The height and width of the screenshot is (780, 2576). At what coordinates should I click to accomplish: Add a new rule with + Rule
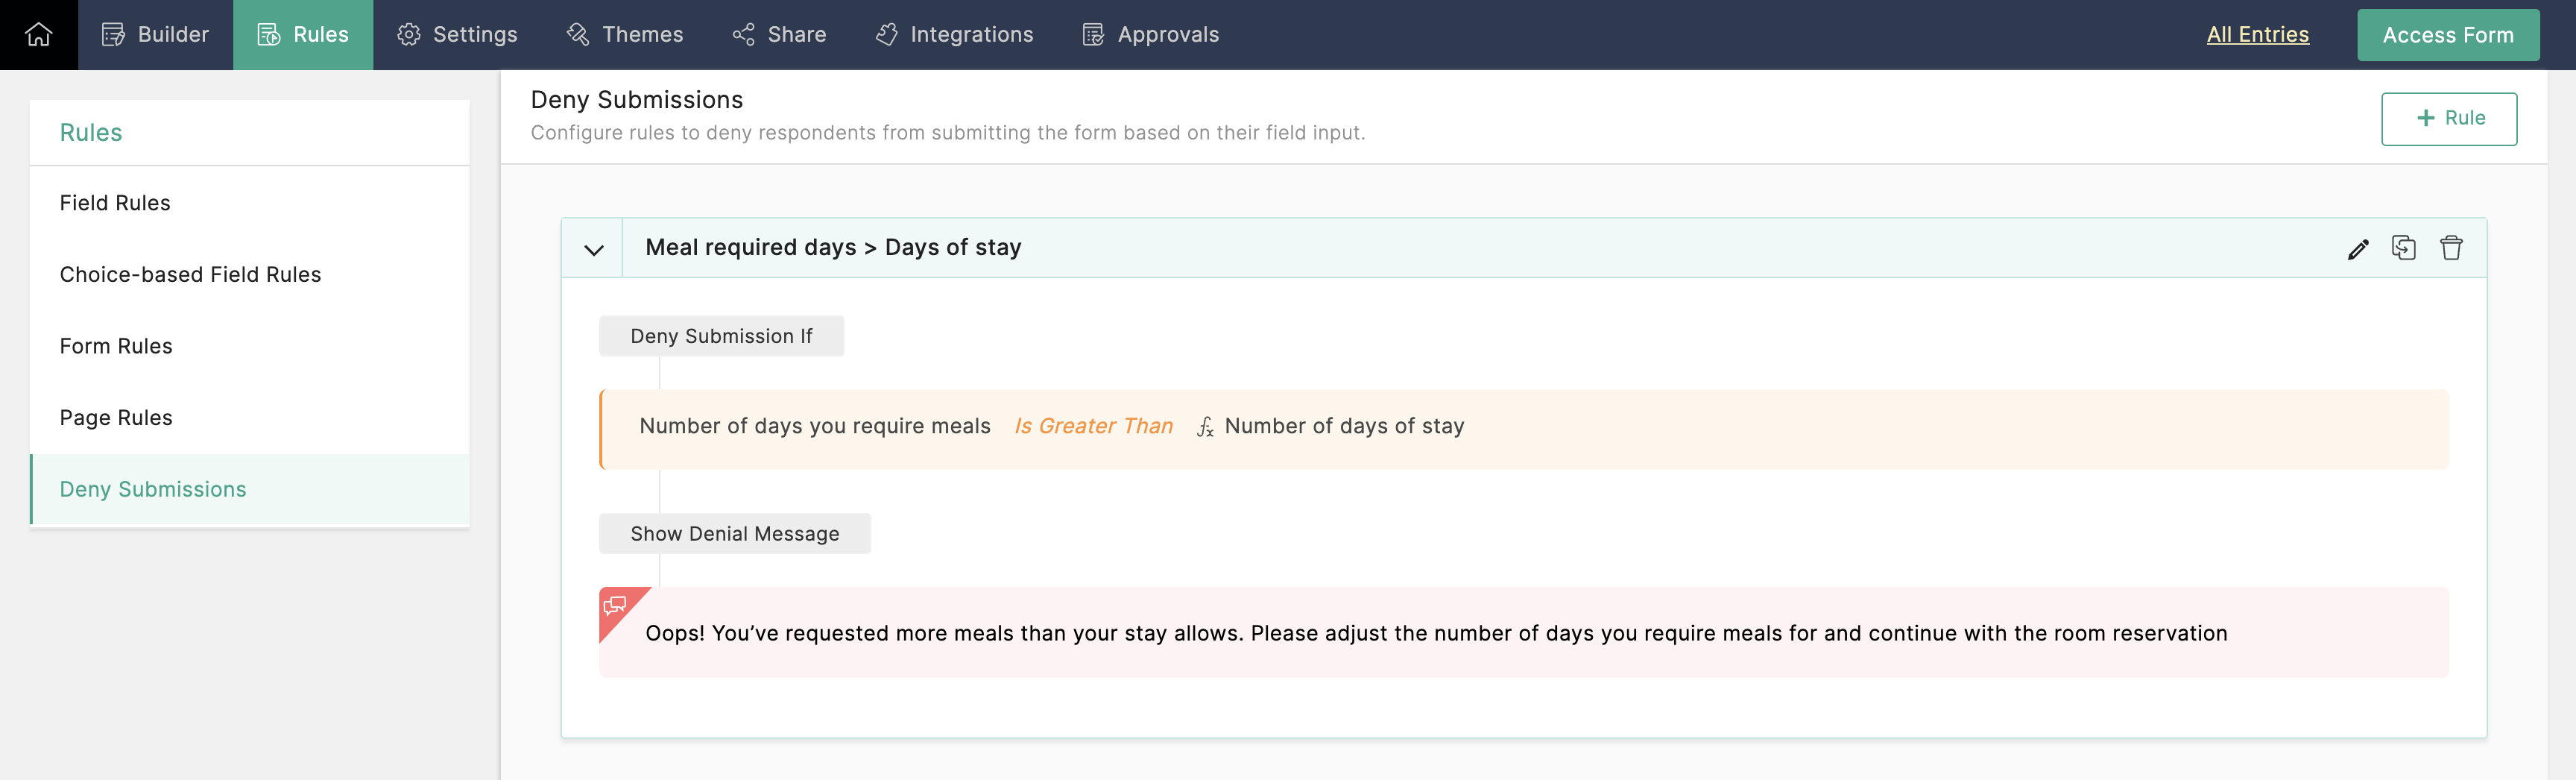(x=2448, y=119)
